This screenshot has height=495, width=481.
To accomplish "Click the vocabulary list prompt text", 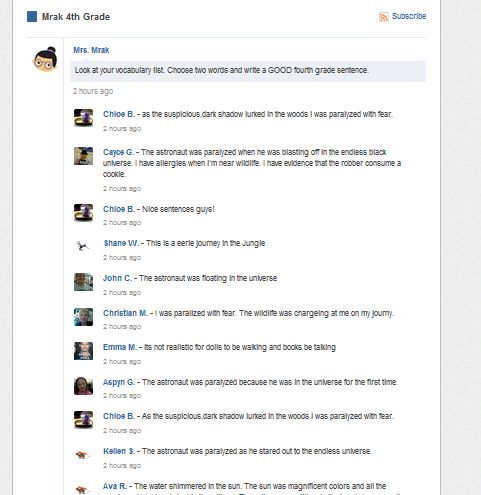I will pyautogui.click(x=222, y=70).
